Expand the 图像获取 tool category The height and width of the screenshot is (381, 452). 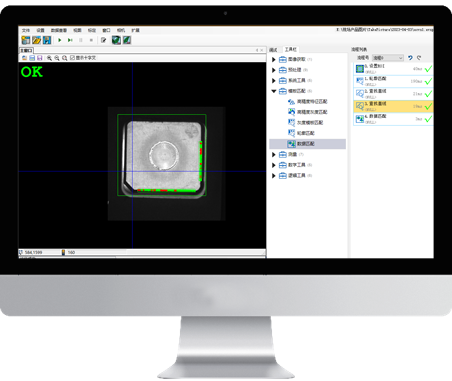click(274, 60)
